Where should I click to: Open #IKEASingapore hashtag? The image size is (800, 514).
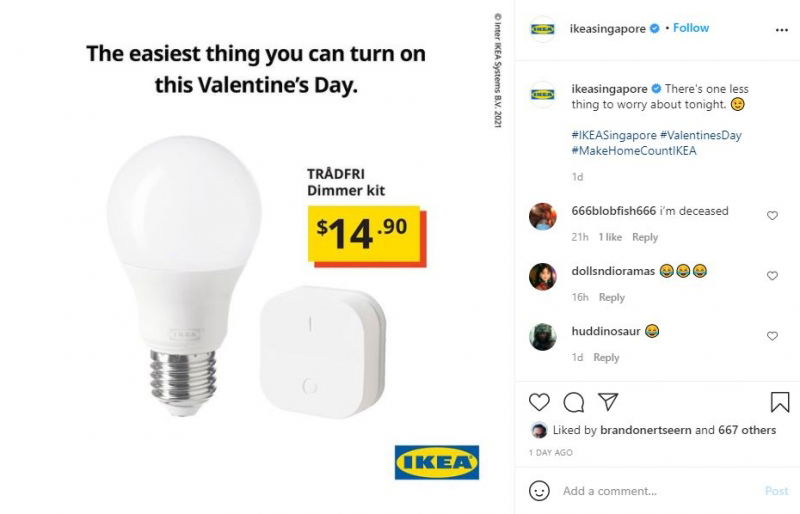click(x=614, y=135)
